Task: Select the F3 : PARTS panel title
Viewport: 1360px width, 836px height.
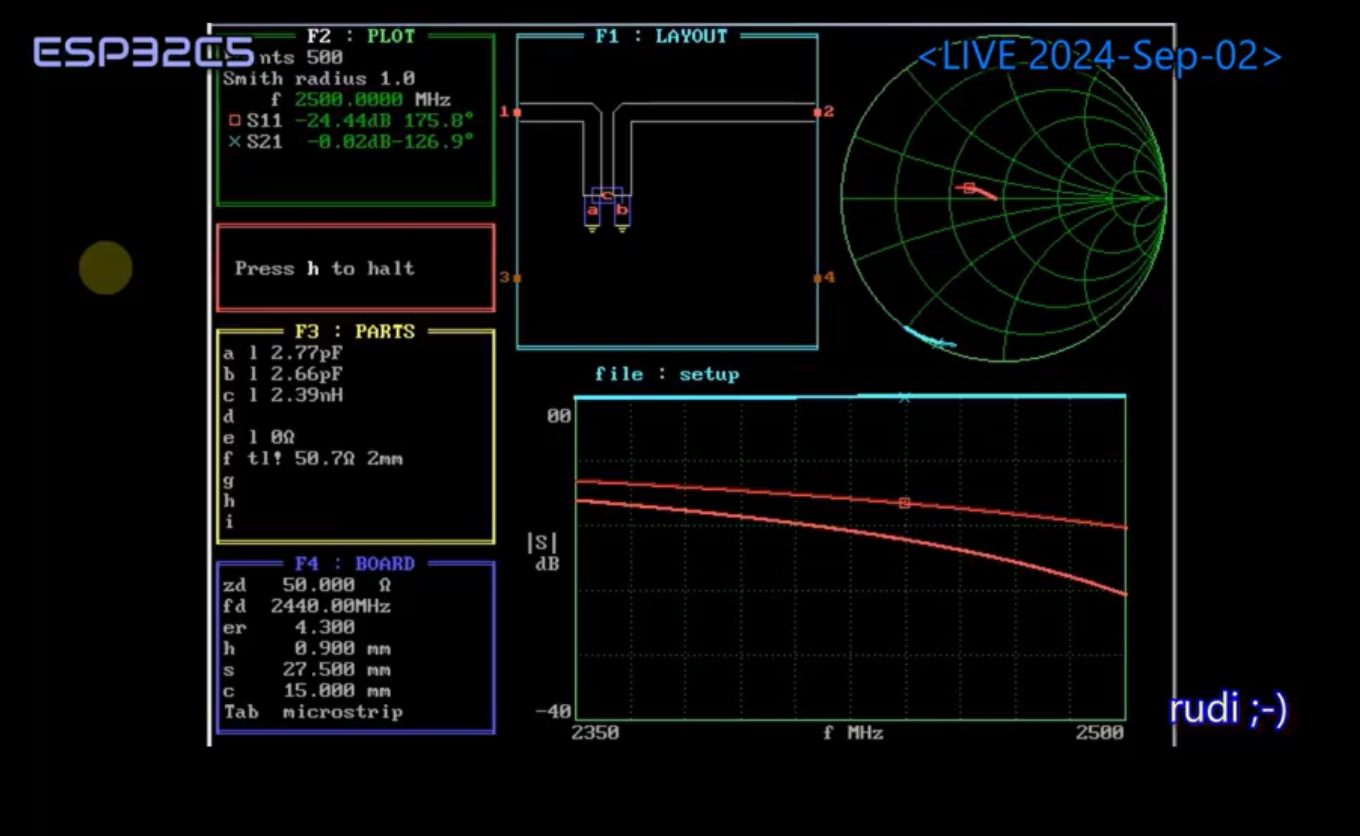Action: coord(355,331)
